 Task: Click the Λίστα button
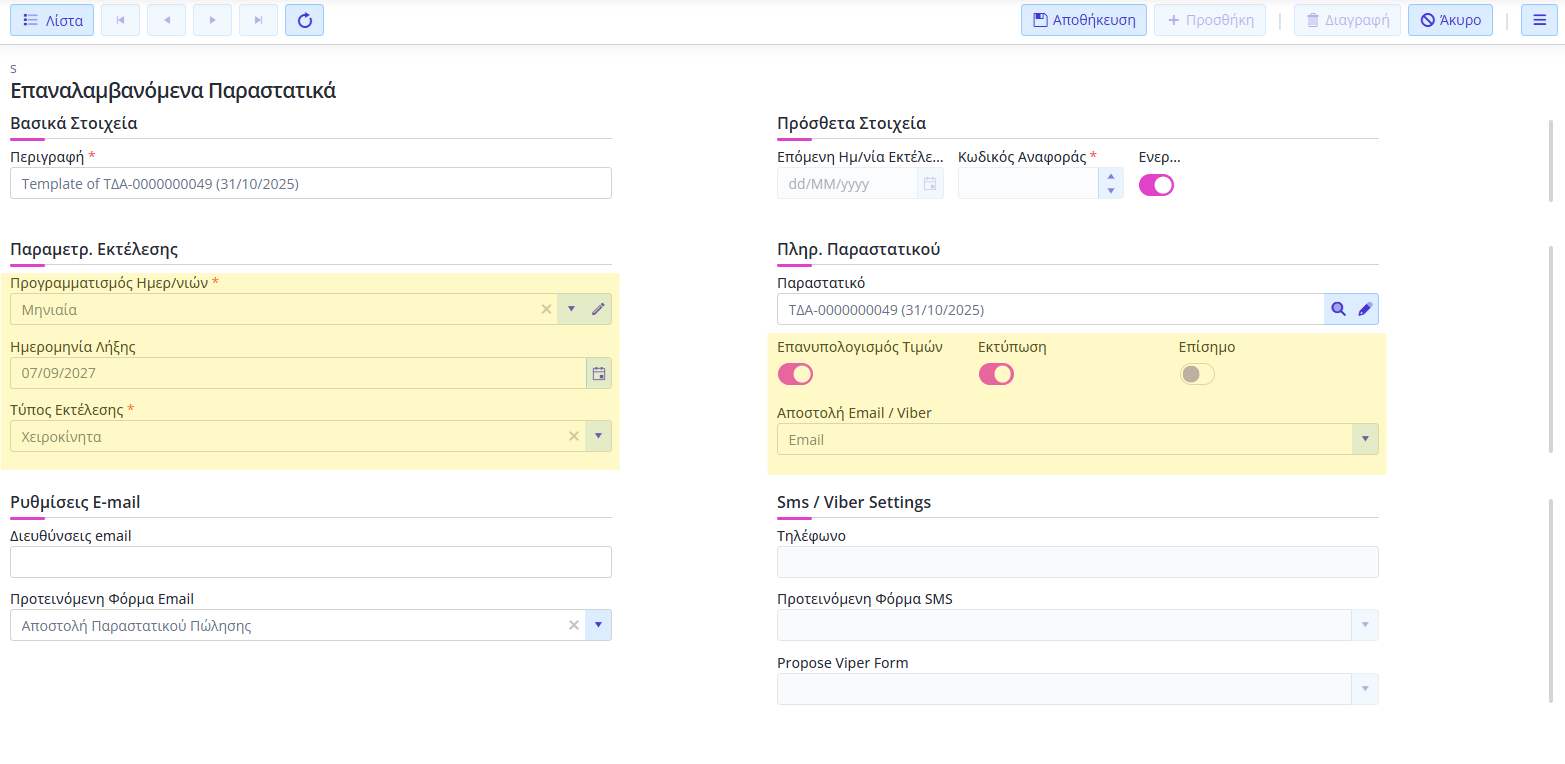click(x=53, y=20)
